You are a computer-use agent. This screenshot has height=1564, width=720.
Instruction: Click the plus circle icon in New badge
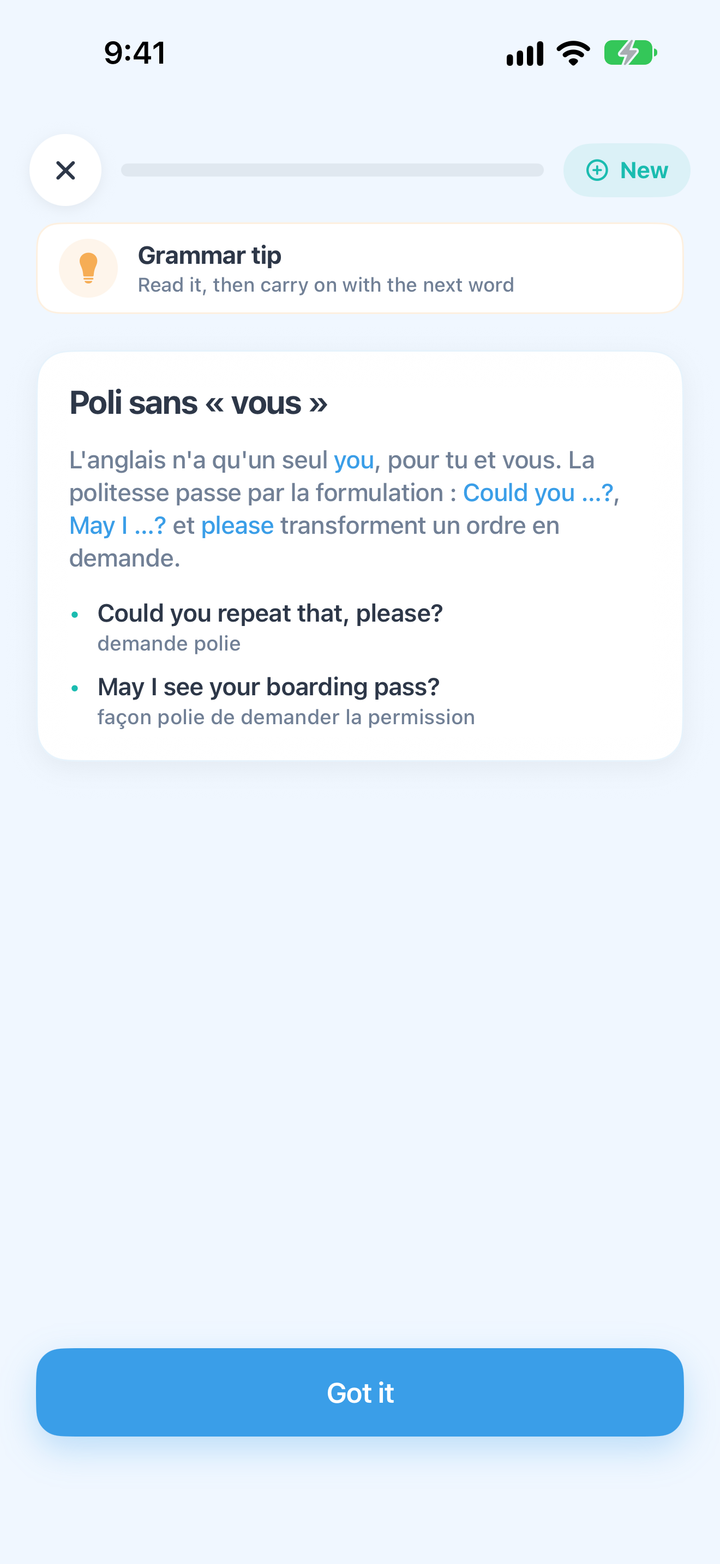[x=597, y=170]
